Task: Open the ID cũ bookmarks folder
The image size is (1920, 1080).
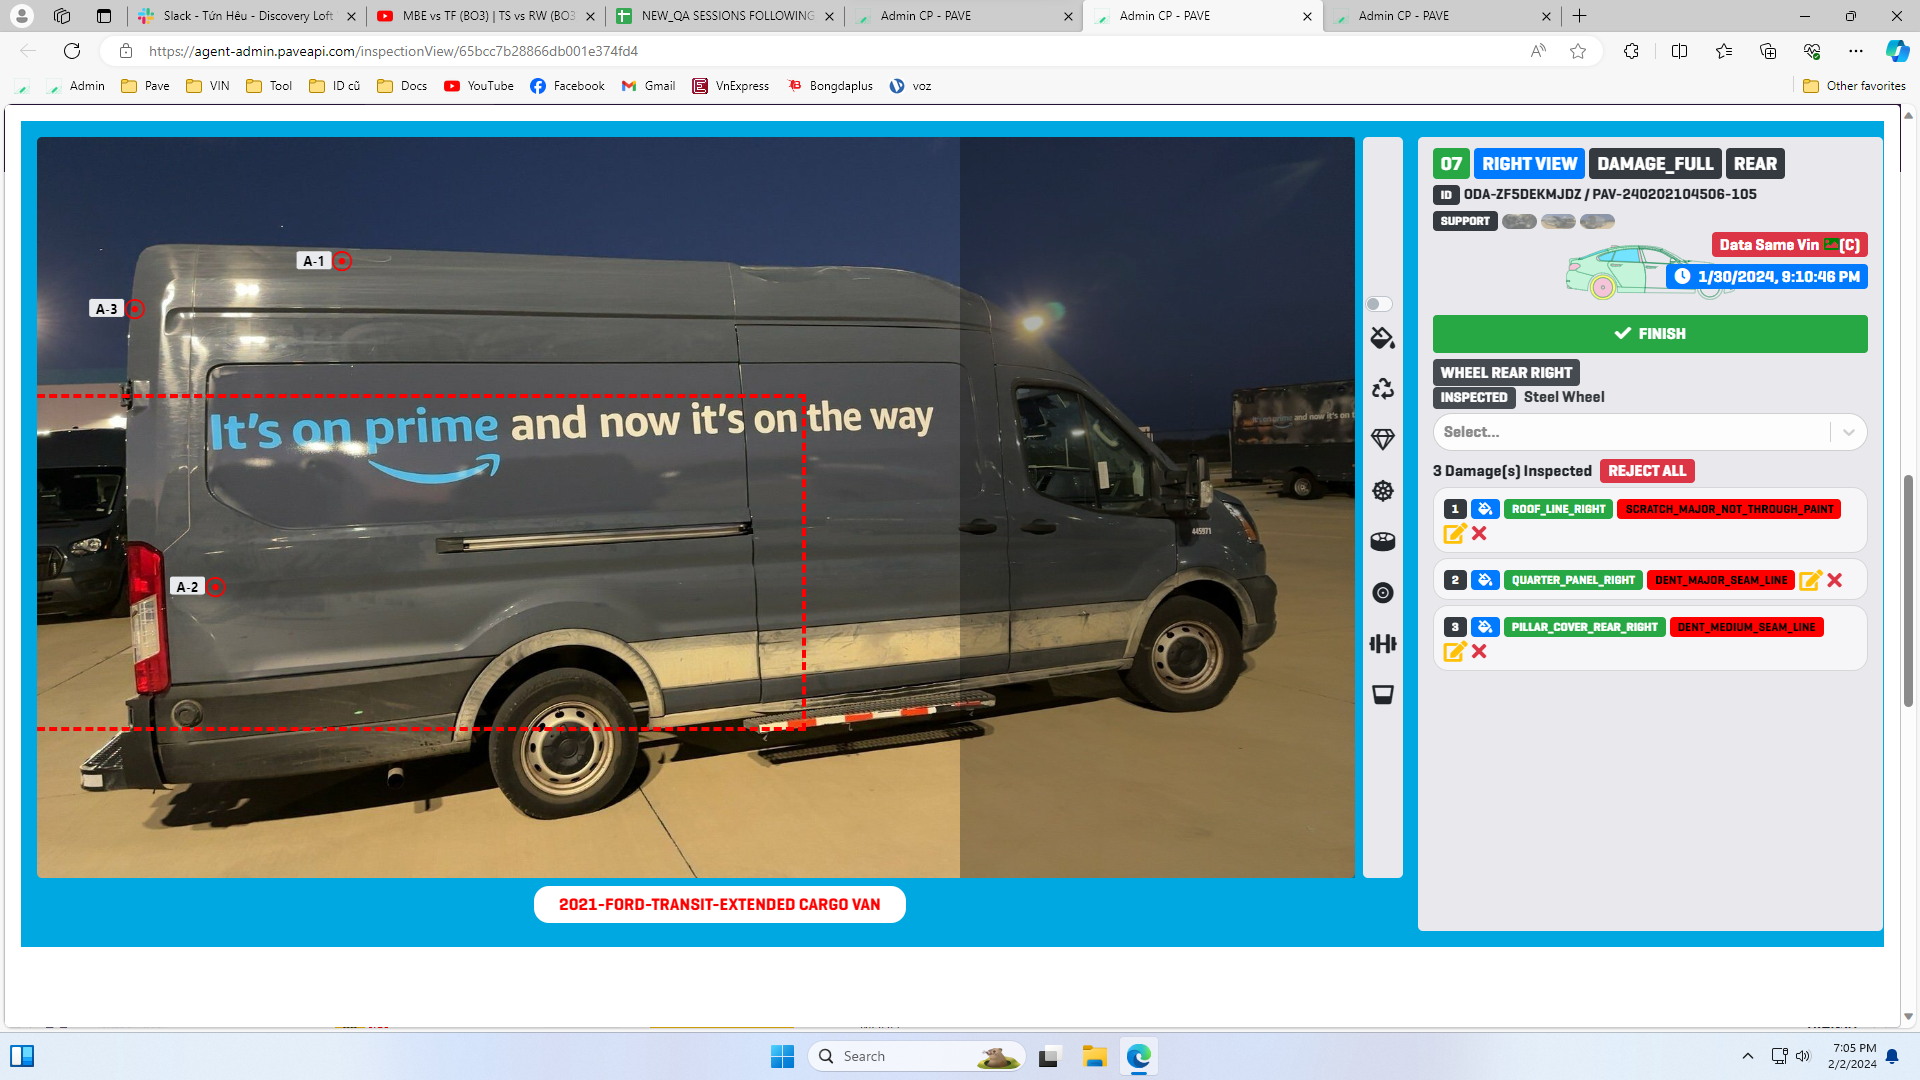Action: 335,86
